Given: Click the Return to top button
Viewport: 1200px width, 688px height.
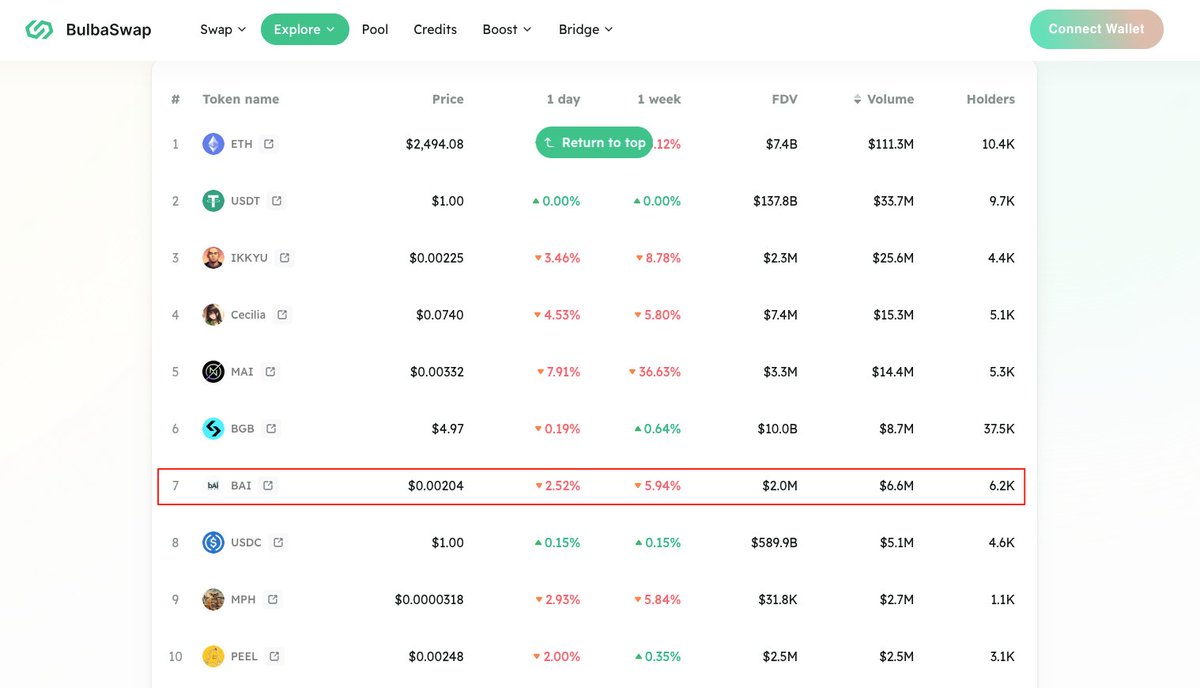Looking at the screenshot, I should 594,143.
